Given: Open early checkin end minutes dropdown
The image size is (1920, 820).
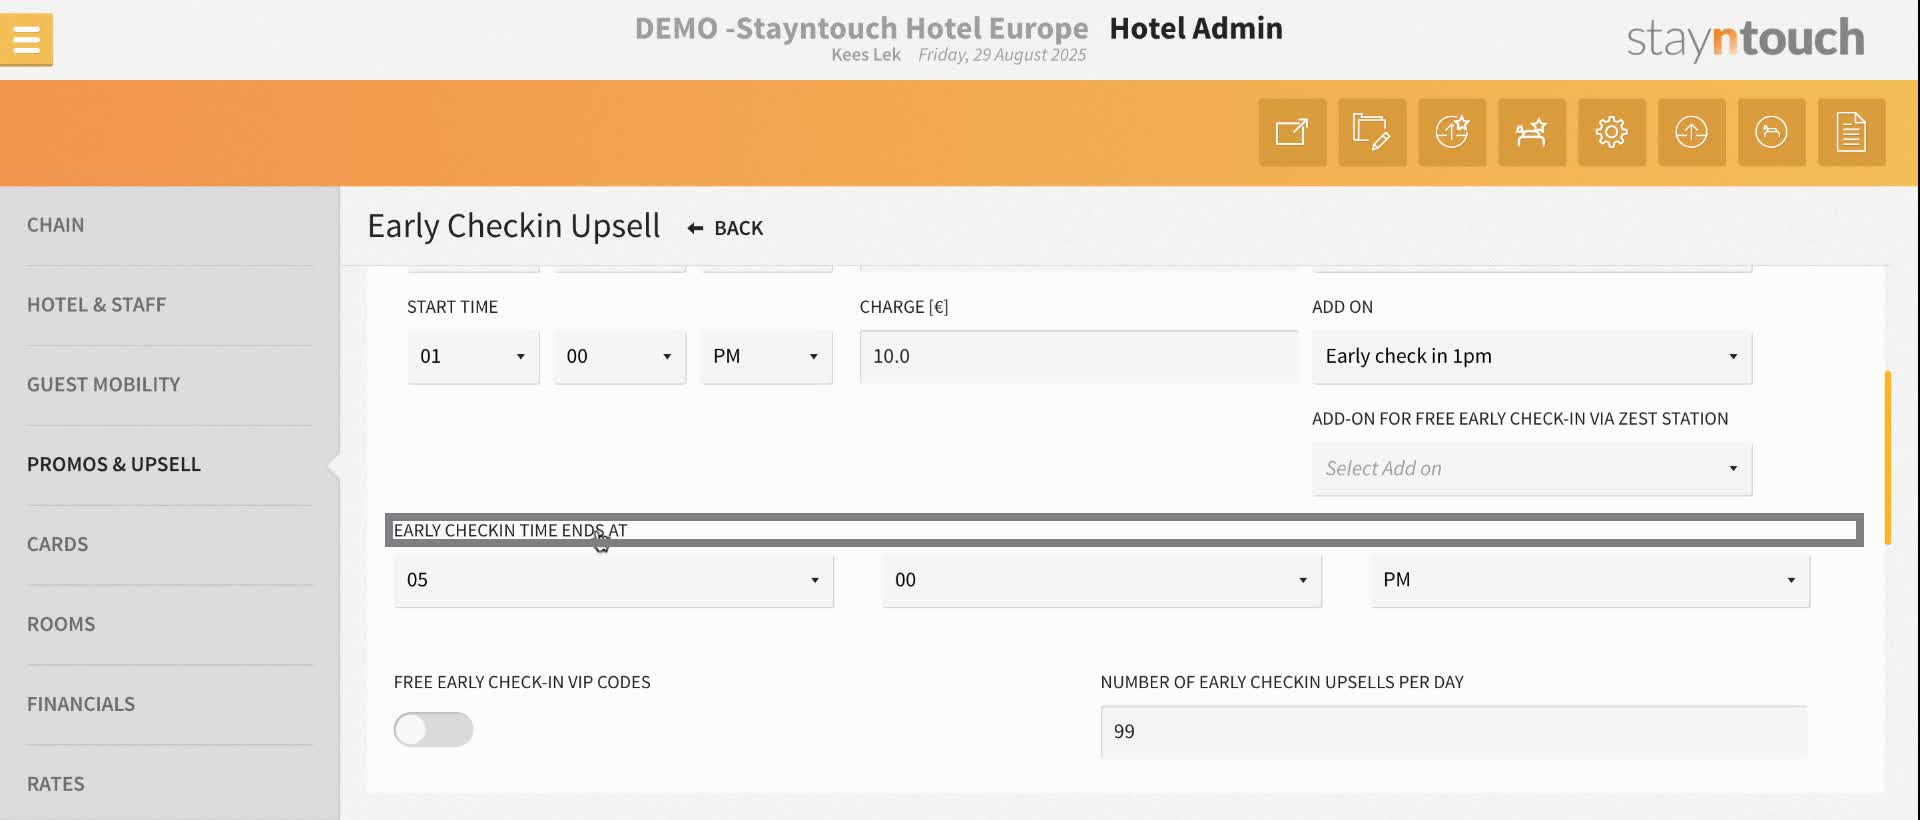Looking at the screenshot, I should [1102, 581].
